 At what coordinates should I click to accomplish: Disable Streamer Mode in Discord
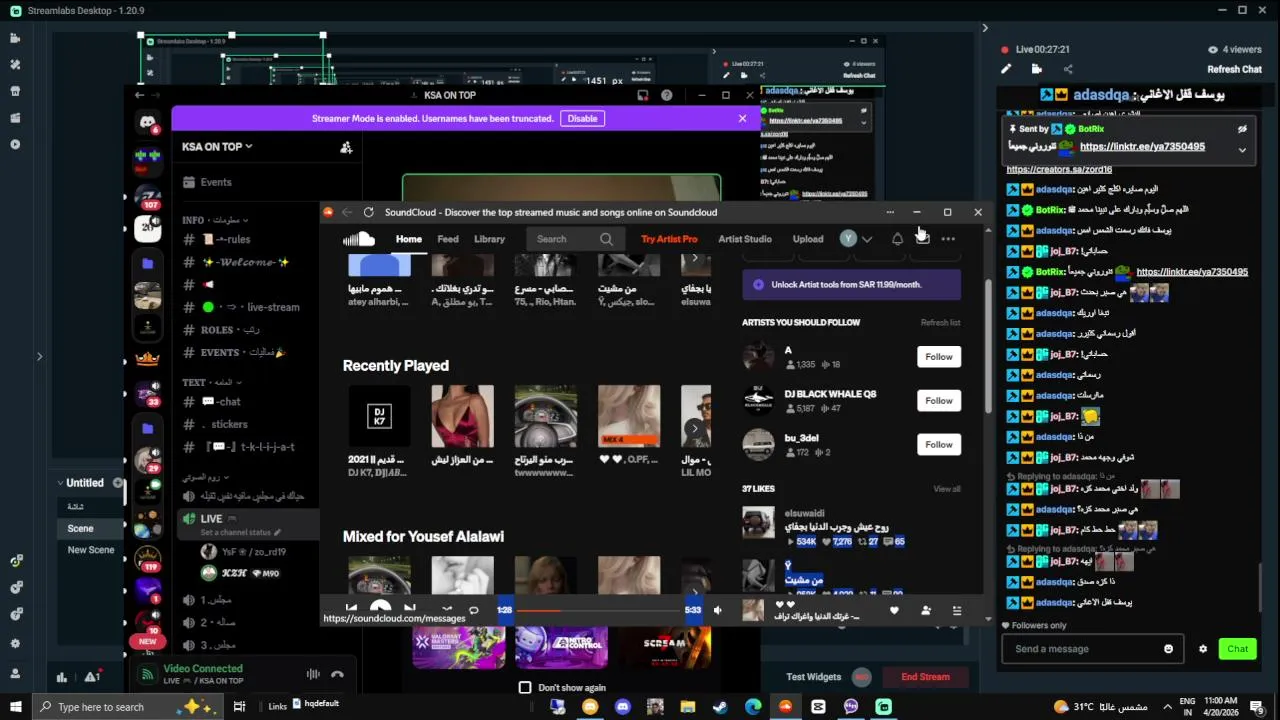tap(582, 118)
